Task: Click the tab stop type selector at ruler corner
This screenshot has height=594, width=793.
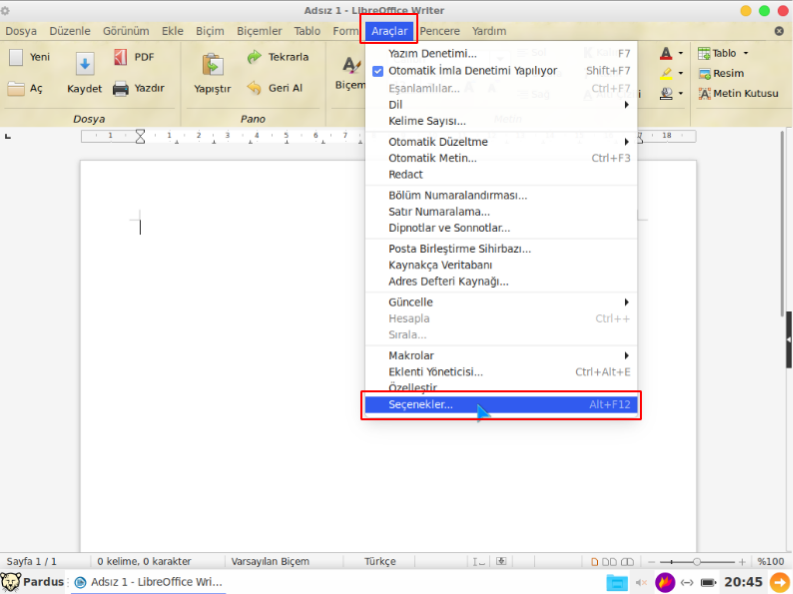Action: point(8,136)
